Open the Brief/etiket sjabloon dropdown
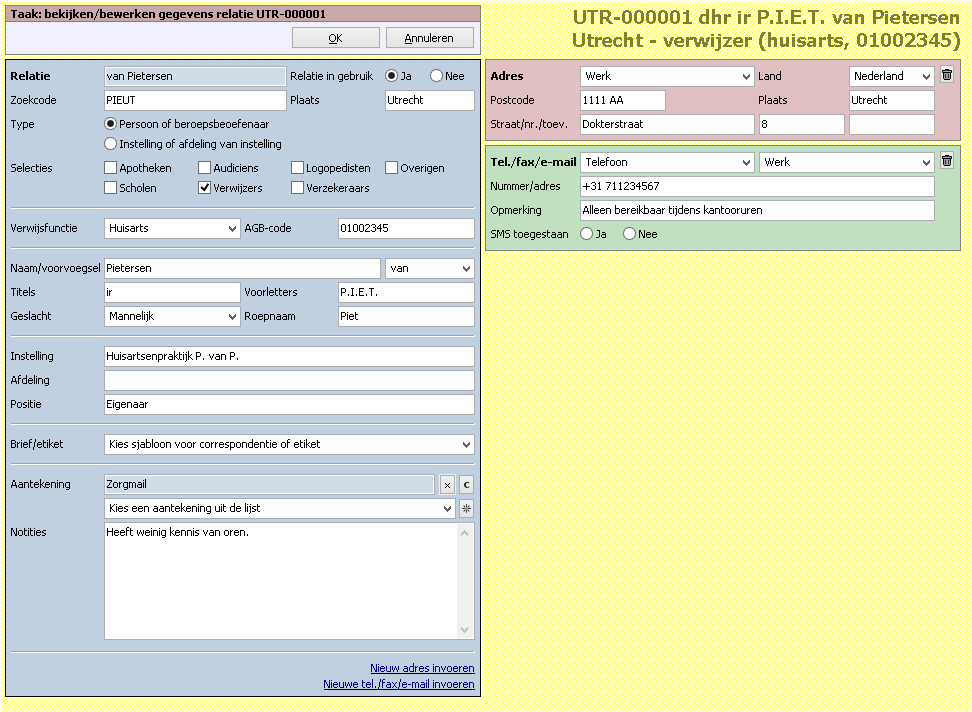 [289, 444]
